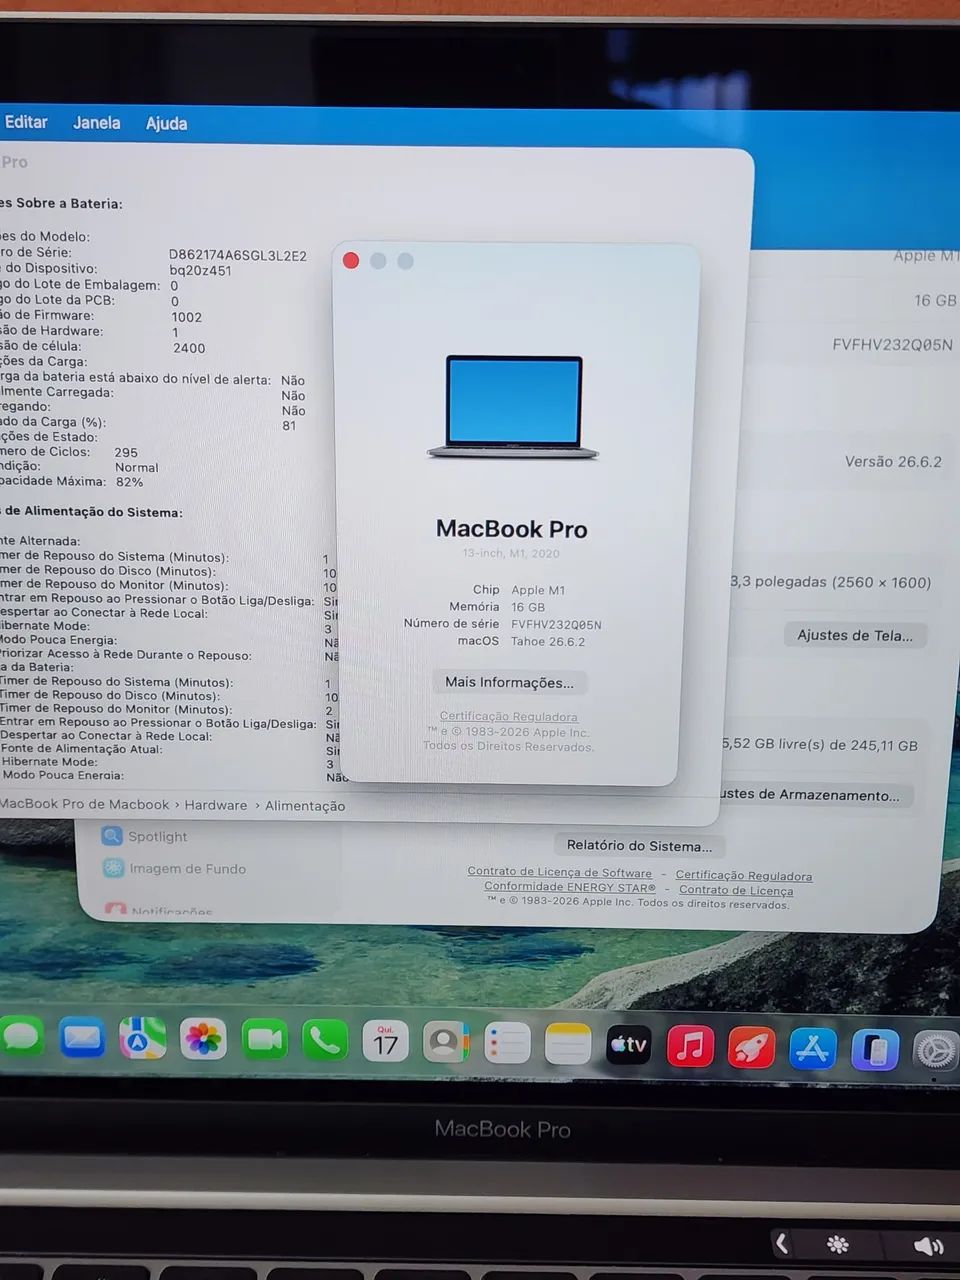The height and width of the screenshot is (1280, 960).
Task: Launch FaceTime from the Dock
Action: (x=264, y=1042)
